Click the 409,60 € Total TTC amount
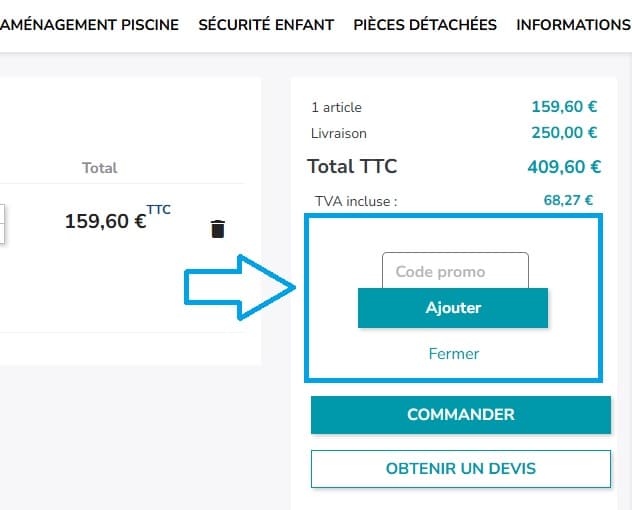This screenshot has width=632, height=510. point(563,167)
